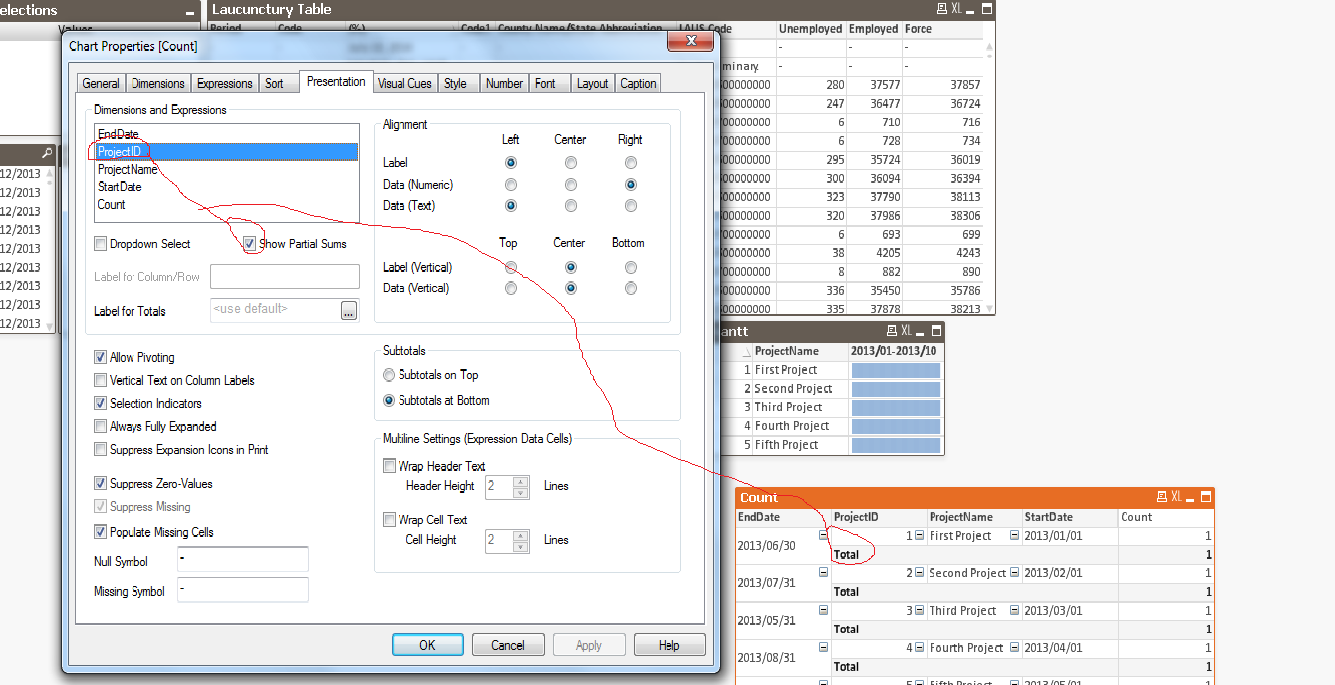Image resolution: width=1335 pixels, height=685 pixels.
Task: Collapse the 2013/07/31 EndDate row
Action: point(823,572)
